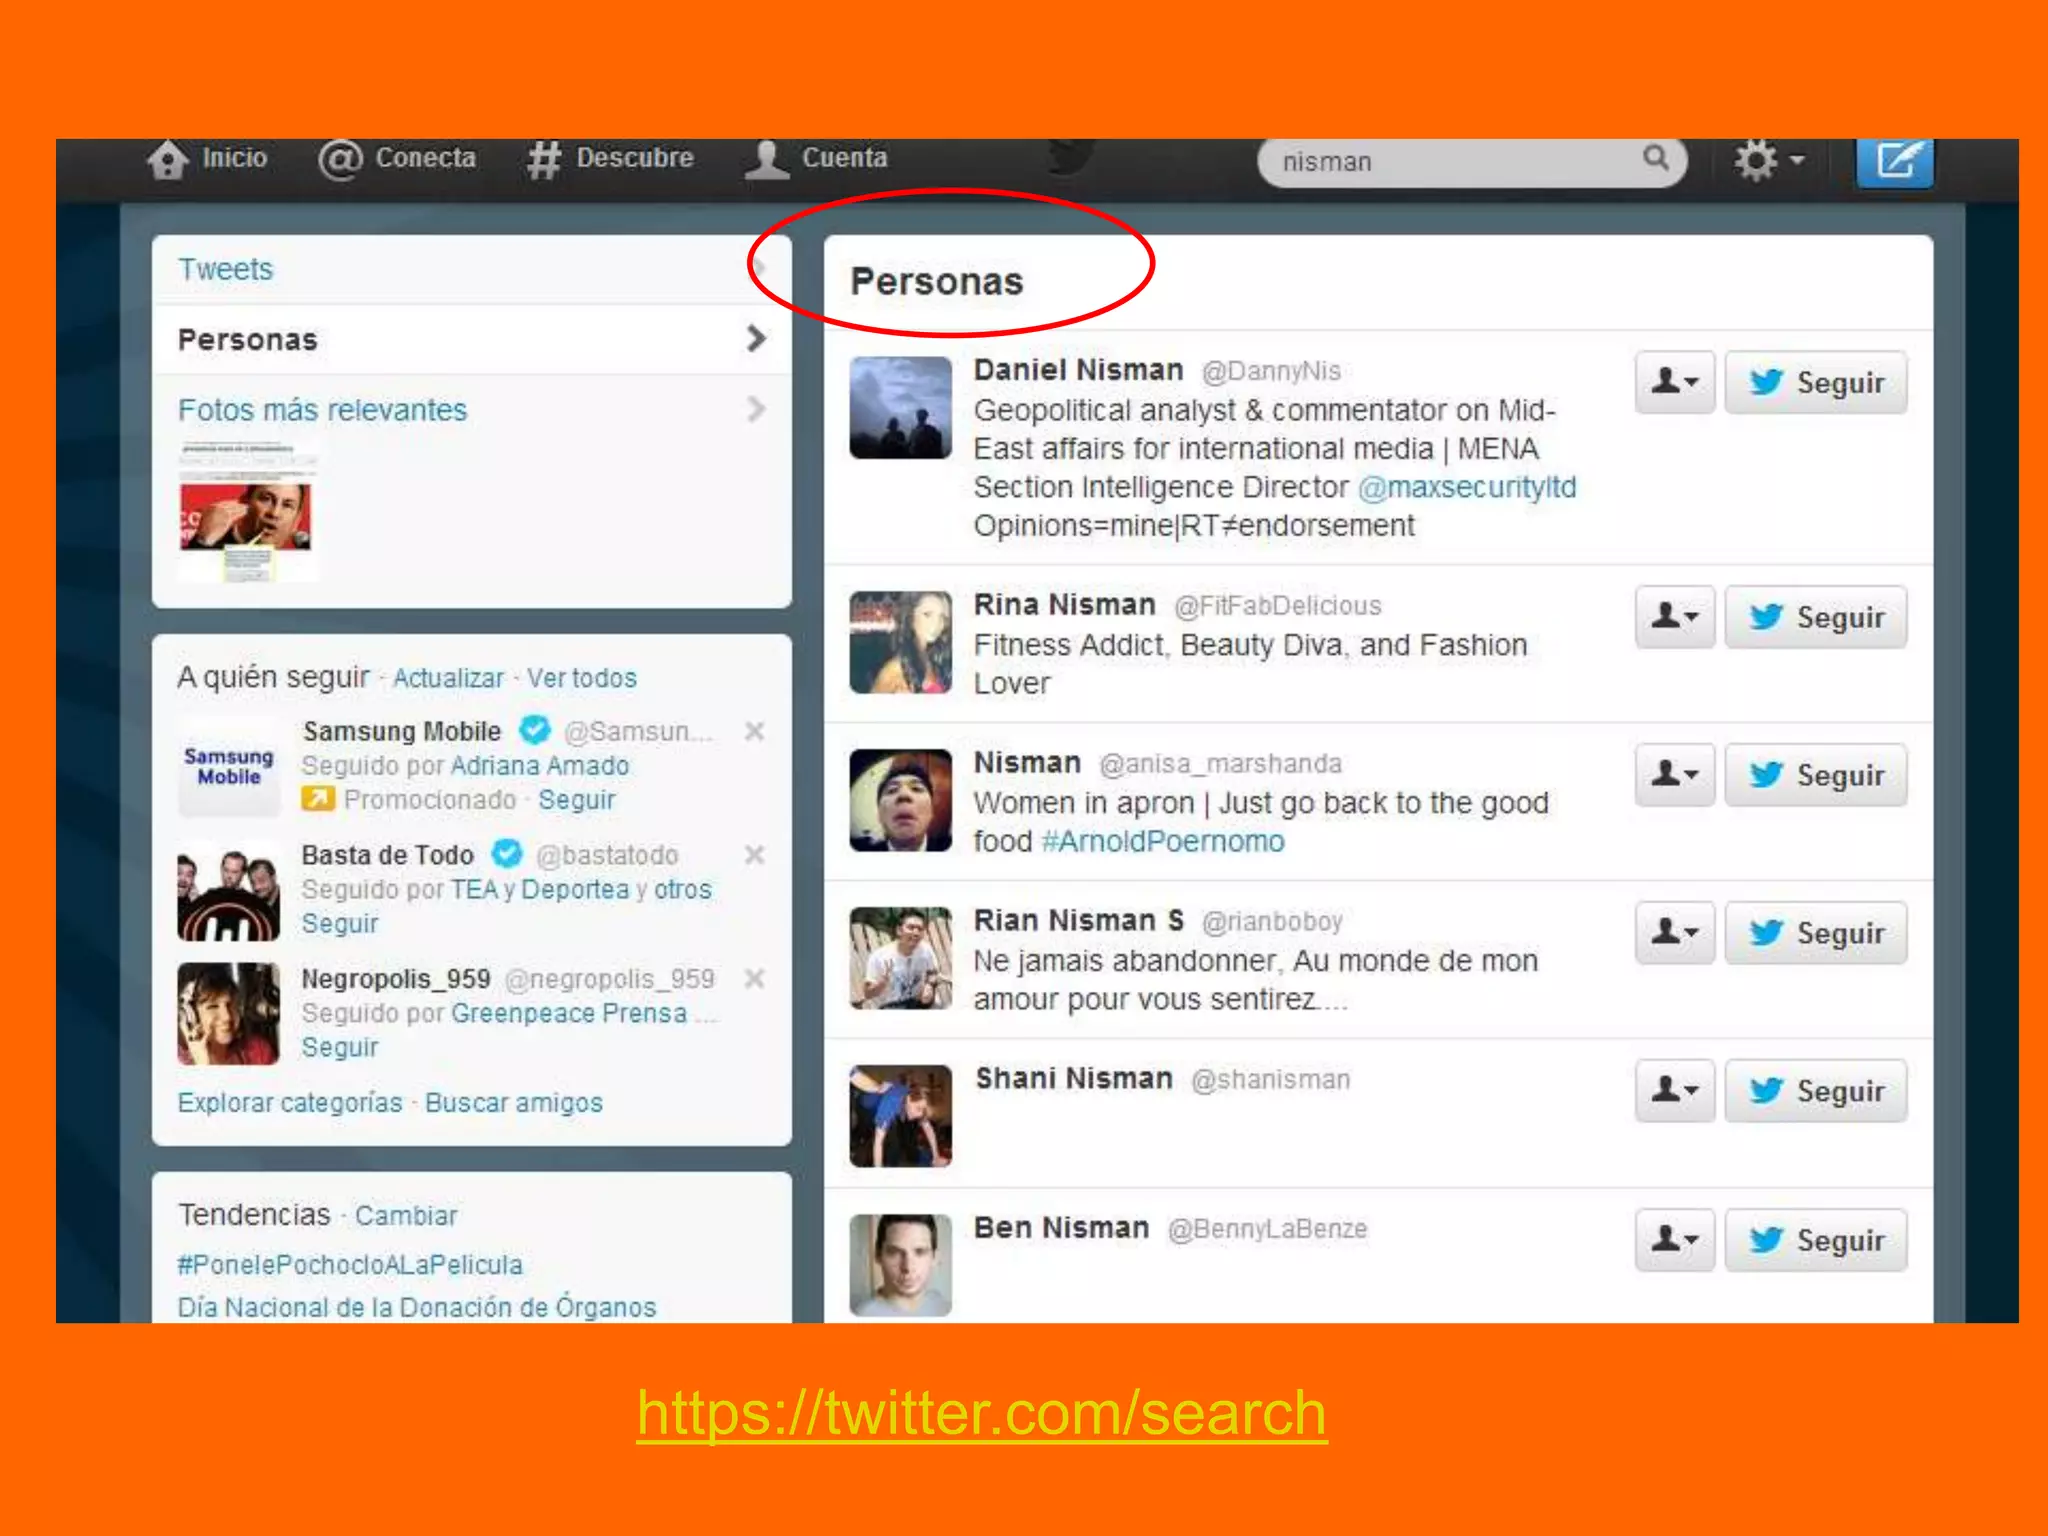
Task: Follow Samsung Mobile via Seguir link
Action: [x=577, y=800]
